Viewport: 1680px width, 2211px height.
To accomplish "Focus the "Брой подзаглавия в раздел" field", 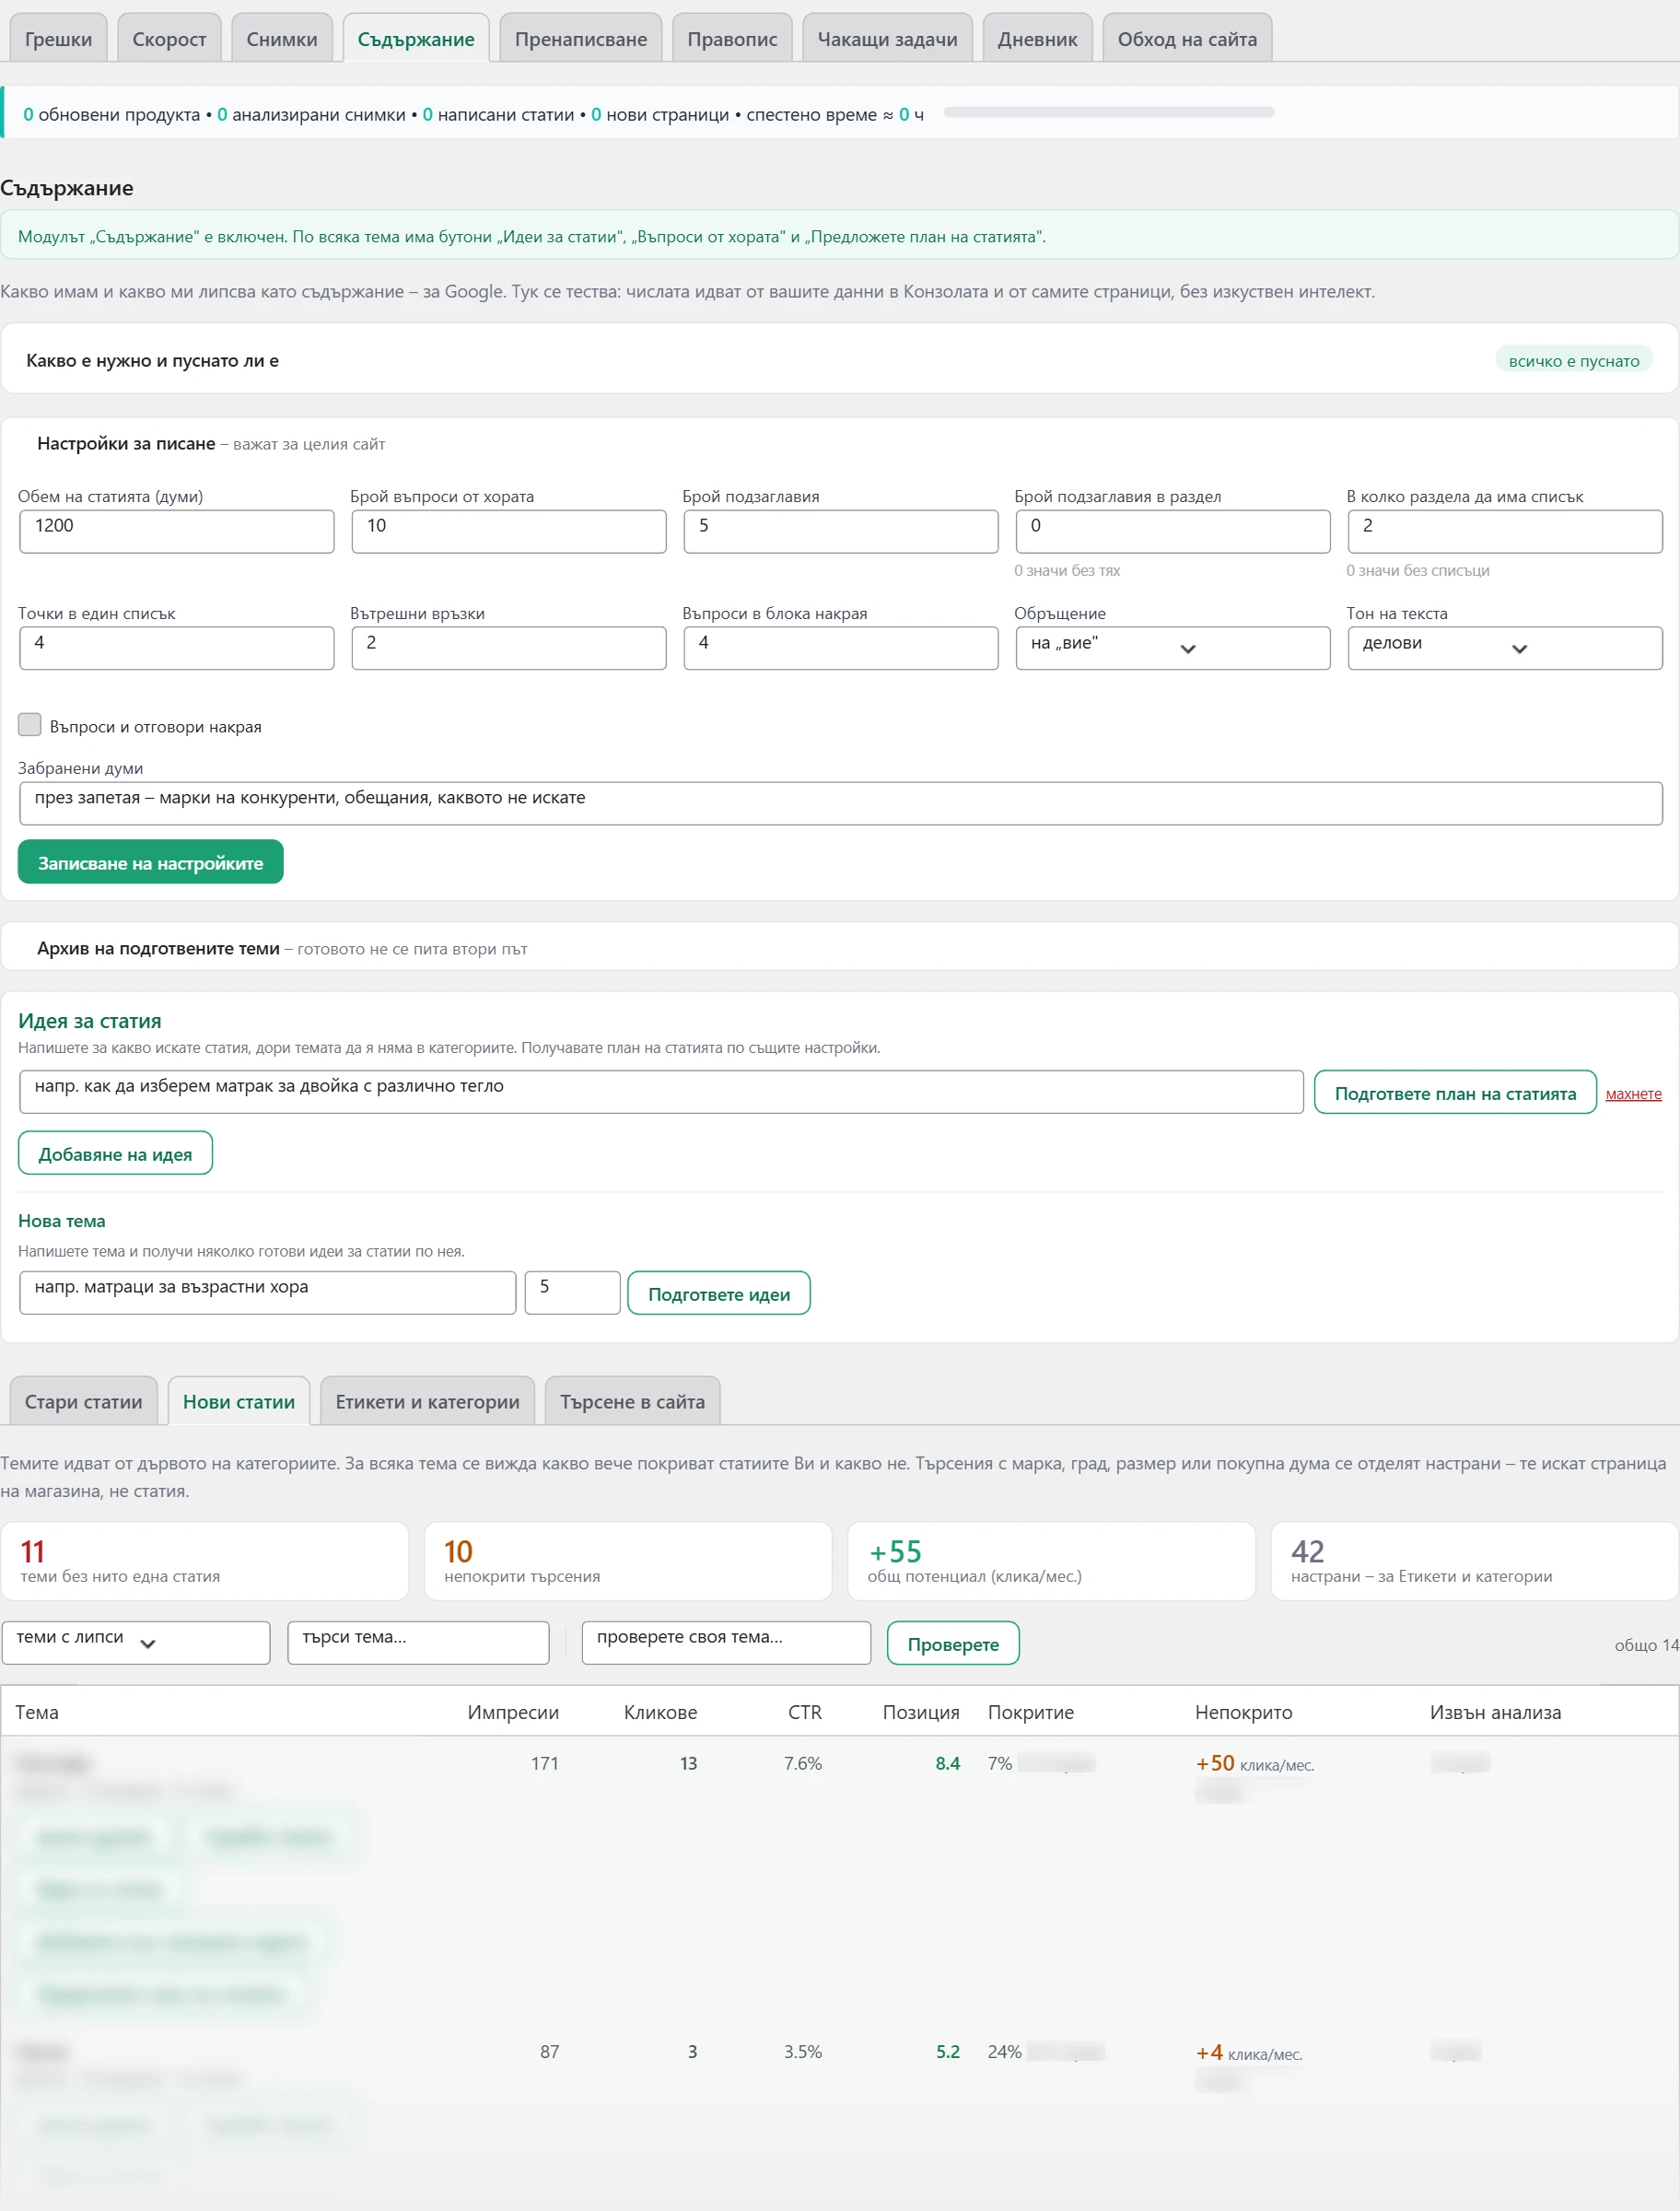I will point(1172,531).
